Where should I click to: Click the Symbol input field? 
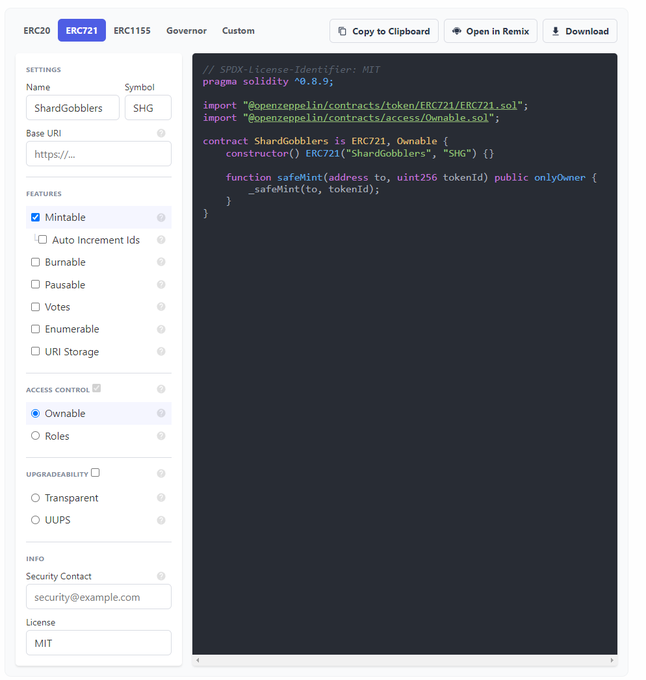(148, 108)
